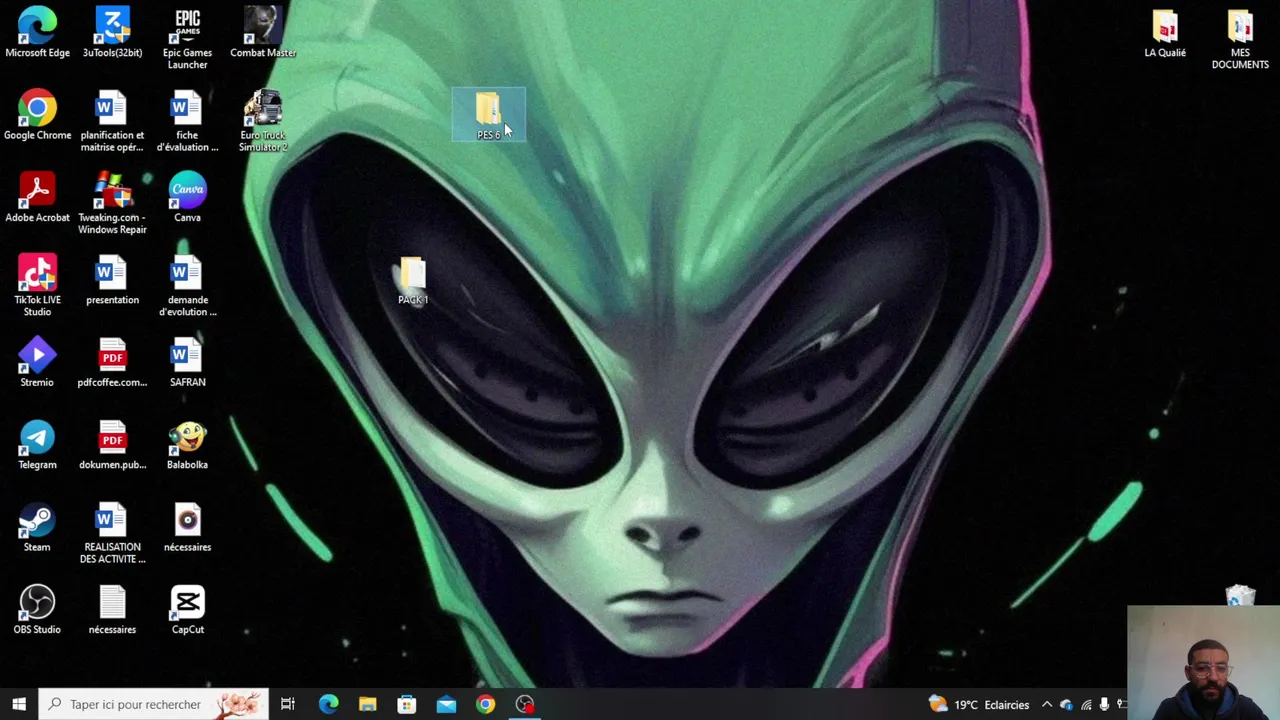This screenshot has height=720, width=1280.
Task: Click the Canva desktop icon
Action: coord(187,197)
